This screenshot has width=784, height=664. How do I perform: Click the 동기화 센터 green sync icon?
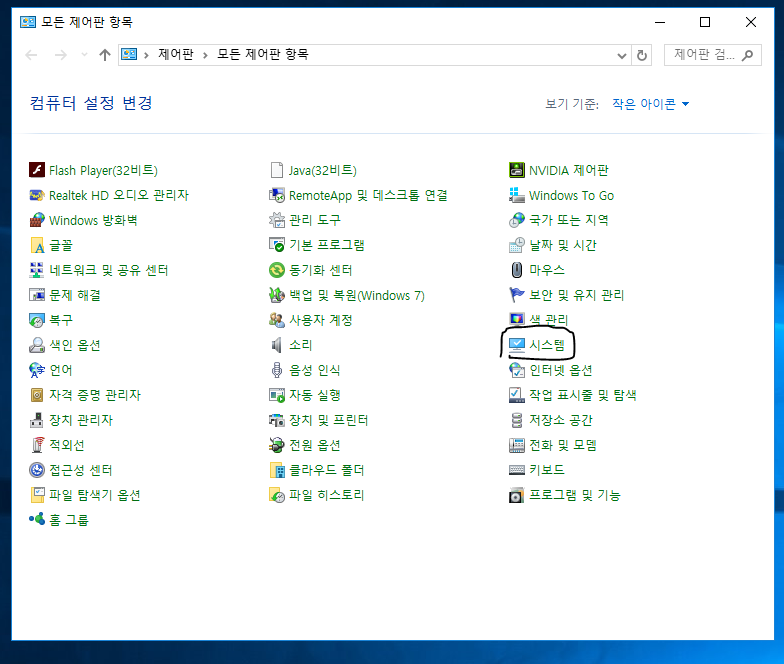[276, 270]
